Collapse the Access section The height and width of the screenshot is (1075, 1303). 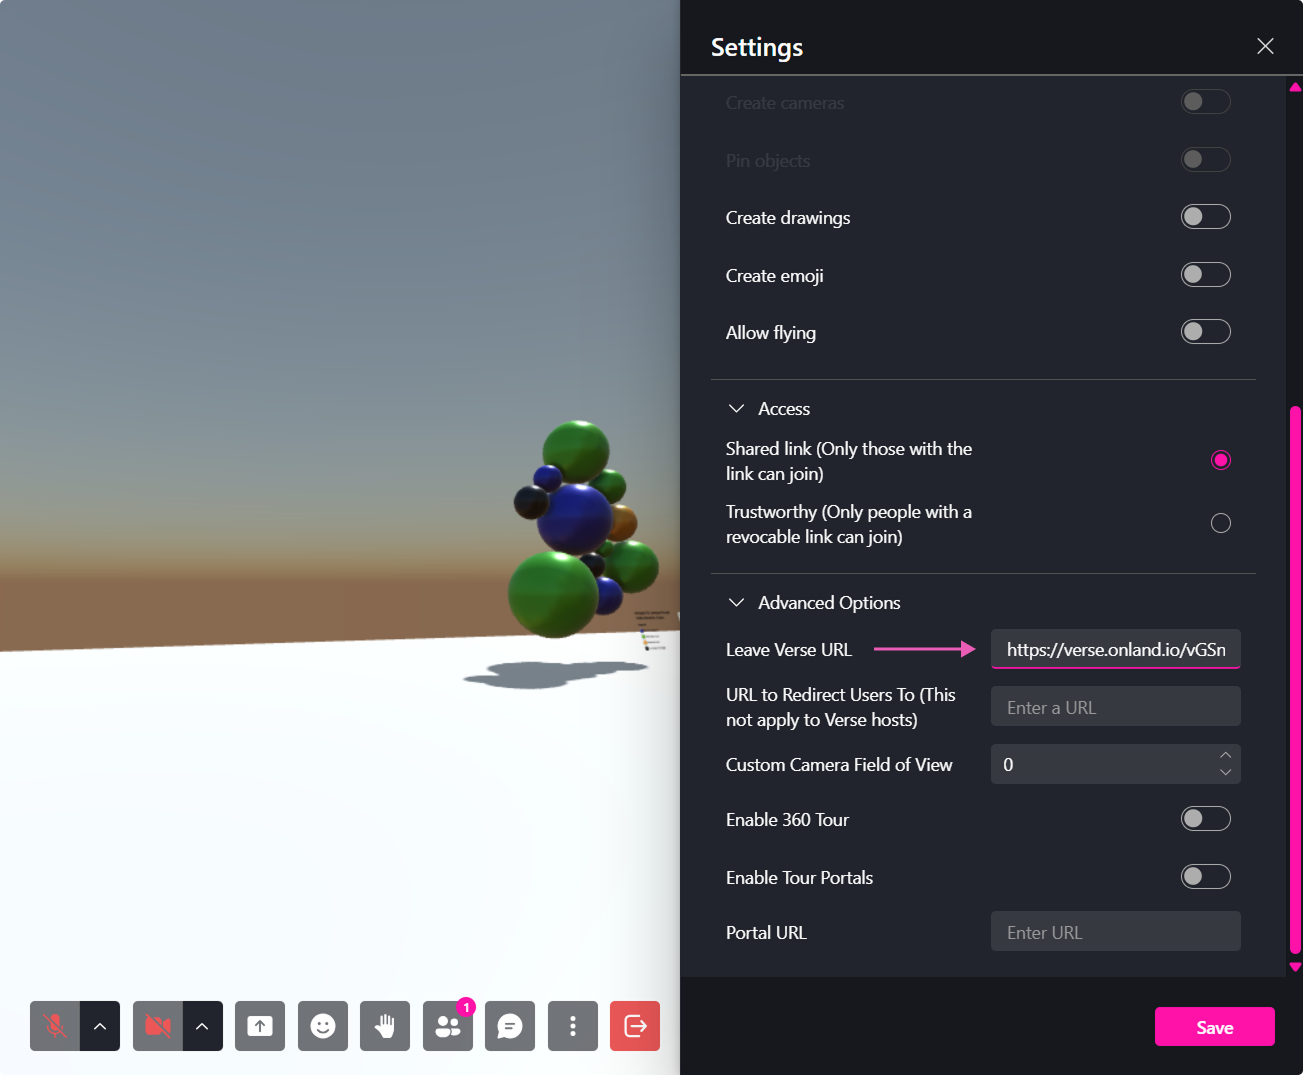pyautogui.click(x=737, y=408)
